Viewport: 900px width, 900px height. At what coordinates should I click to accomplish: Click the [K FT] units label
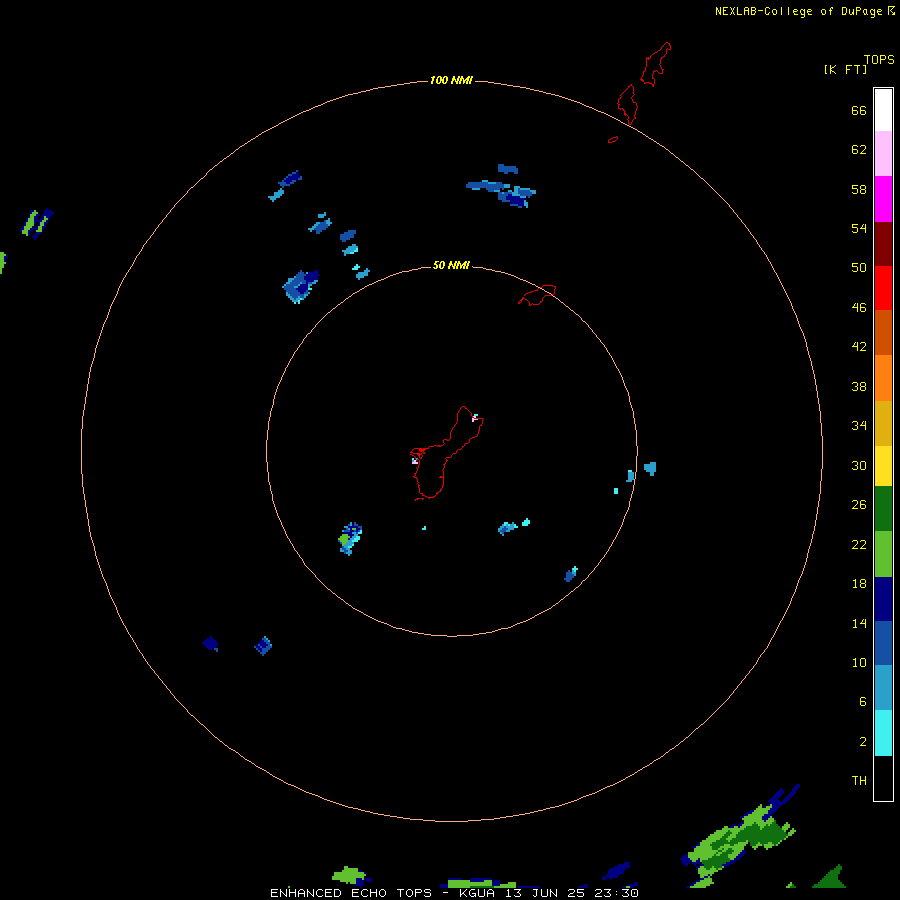[x=845, y=69]
